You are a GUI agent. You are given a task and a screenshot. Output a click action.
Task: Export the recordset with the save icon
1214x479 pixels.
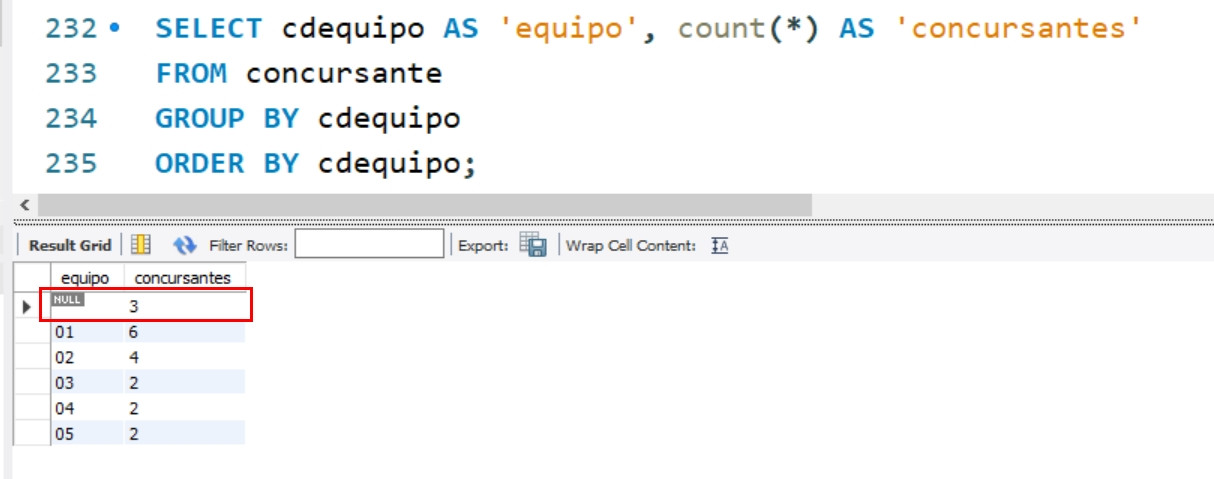533,245
